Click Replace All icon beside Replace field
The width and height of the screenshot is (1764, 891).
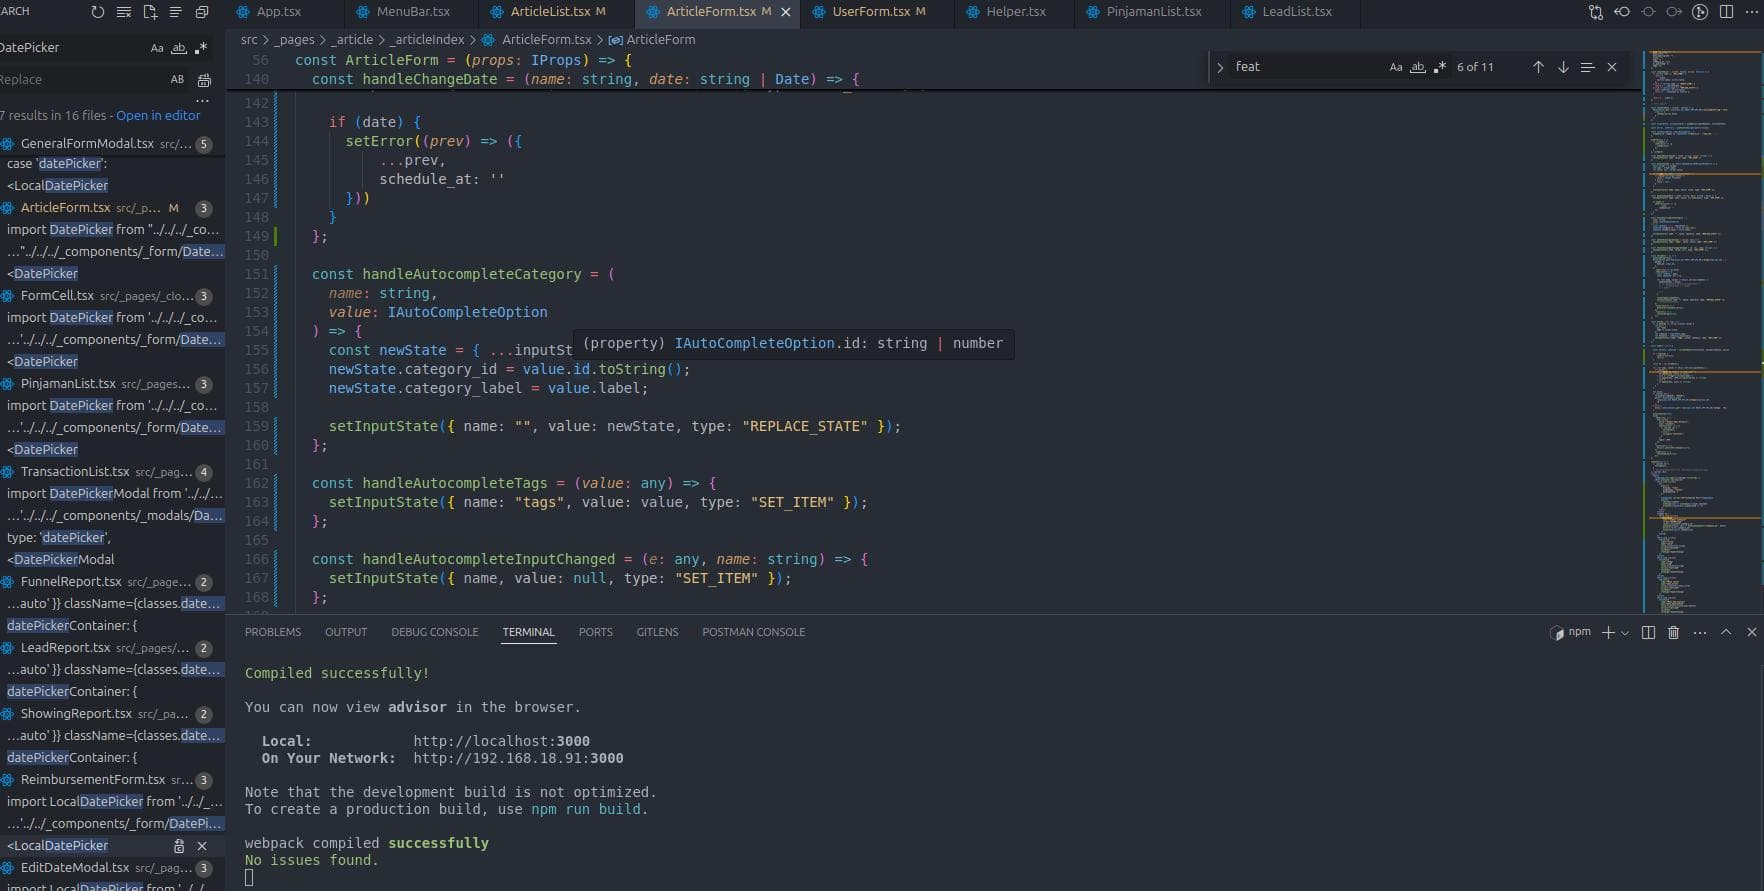point(204,80)
